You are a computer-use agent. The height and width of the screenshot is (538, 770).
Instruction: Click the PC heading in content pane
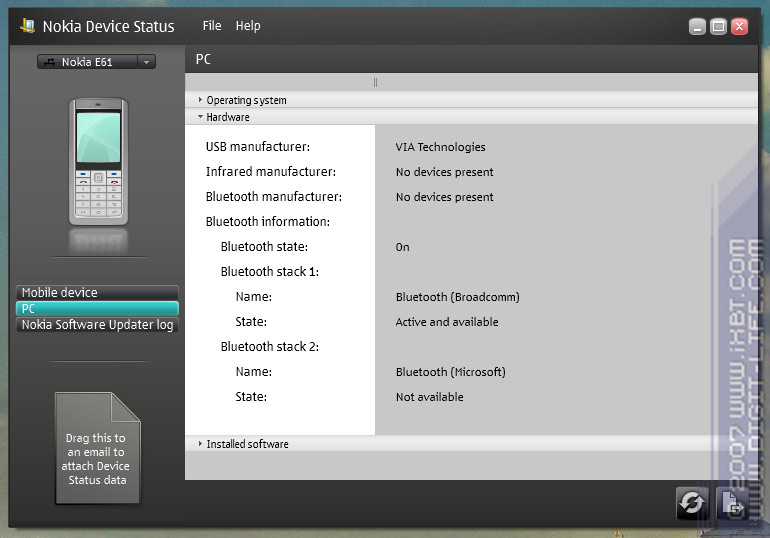coord(203,59)
